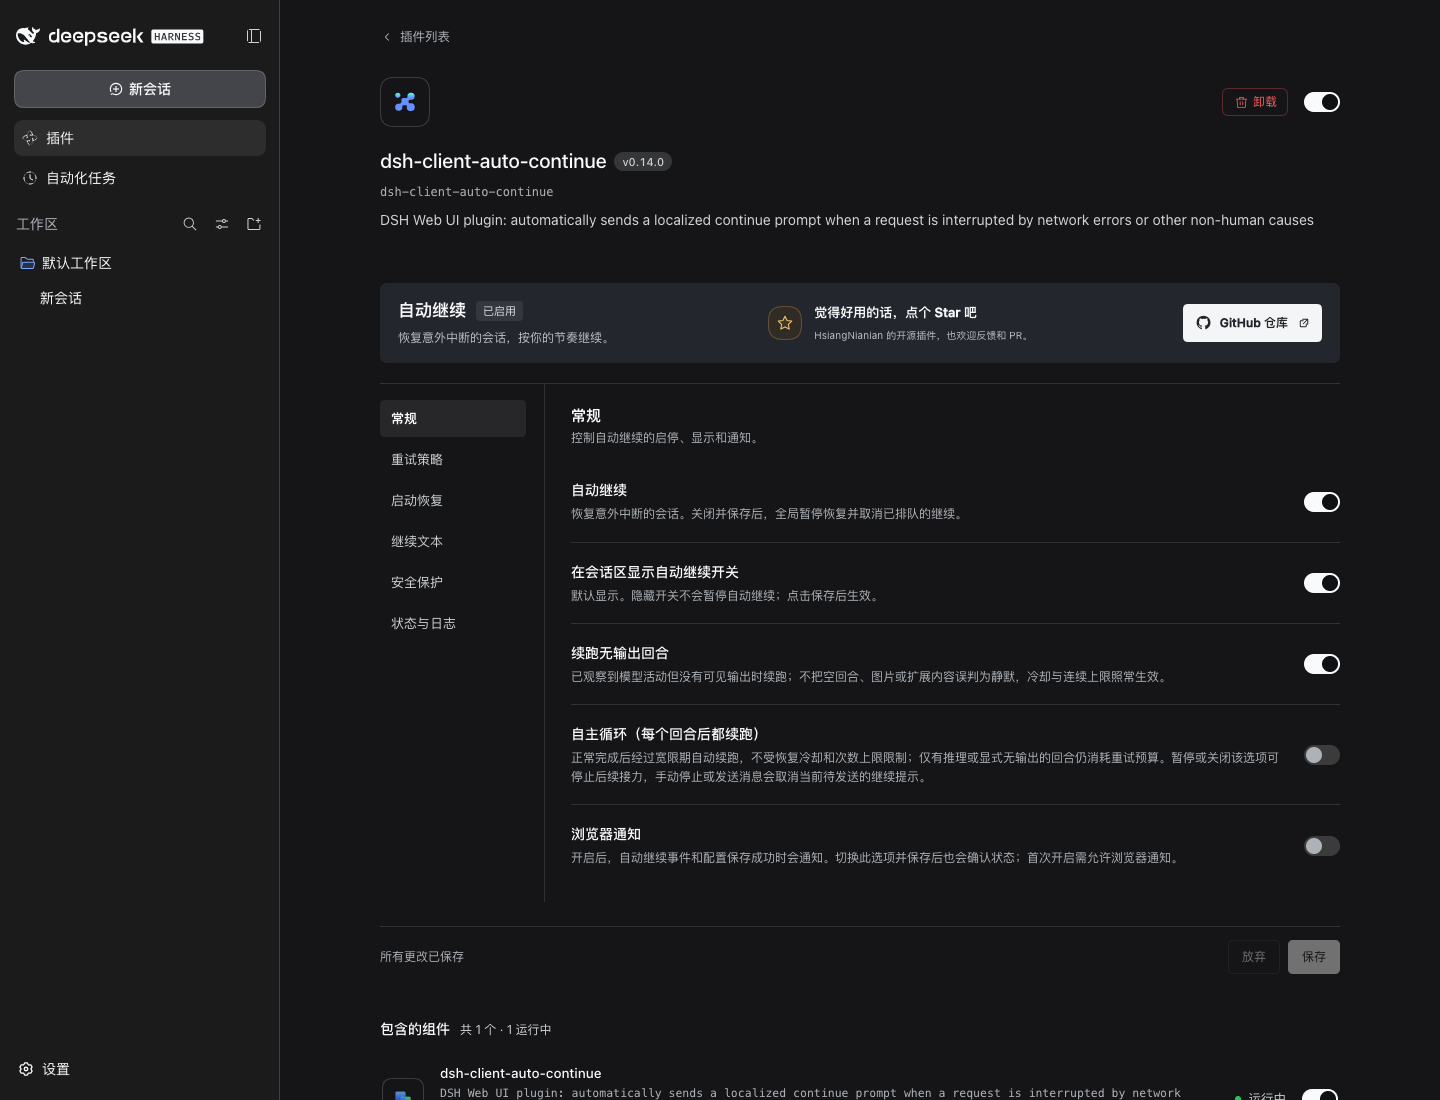Enable the 自主循环 switch
The width and height of the screenshot is (1440, 1100).
1322,755
